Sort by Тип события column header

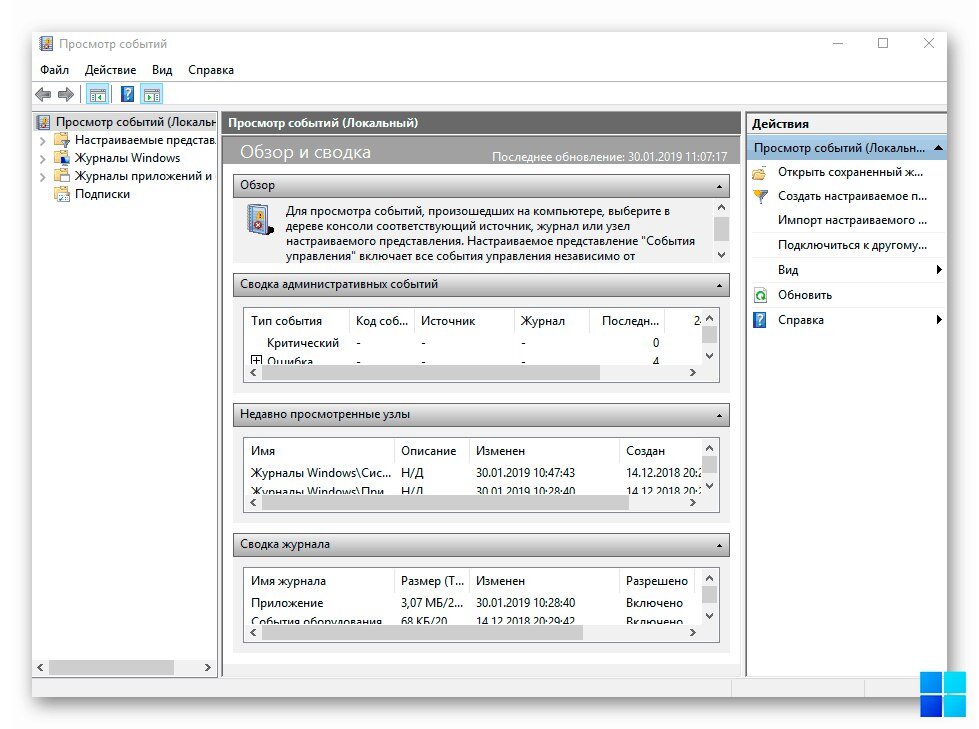coord(297,321)
